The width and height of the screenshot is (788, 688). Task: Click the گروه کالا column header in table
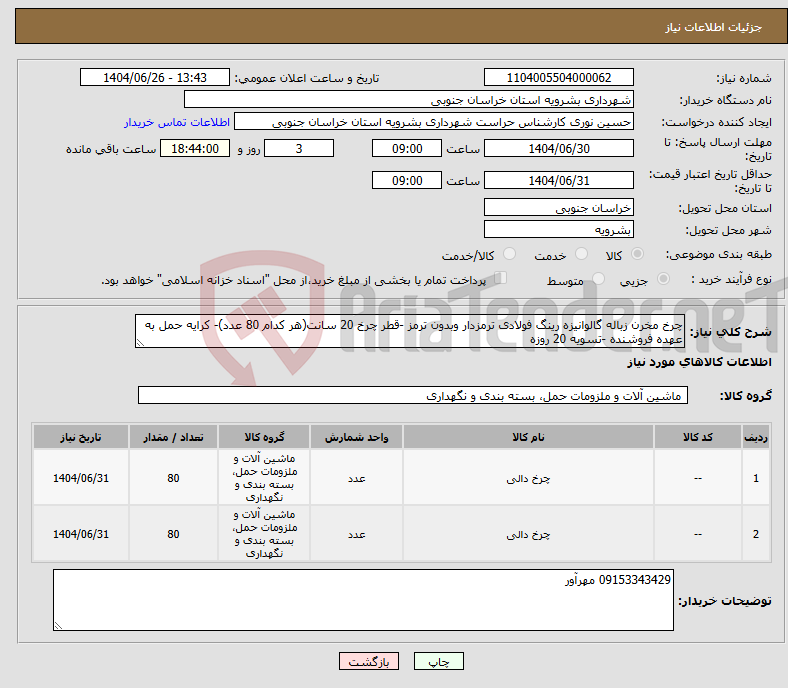pos(264,437)
